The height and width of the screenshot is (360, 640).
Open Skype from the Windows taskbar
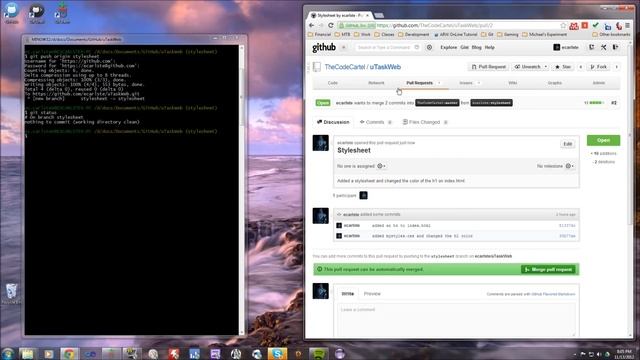pos(277,353)
